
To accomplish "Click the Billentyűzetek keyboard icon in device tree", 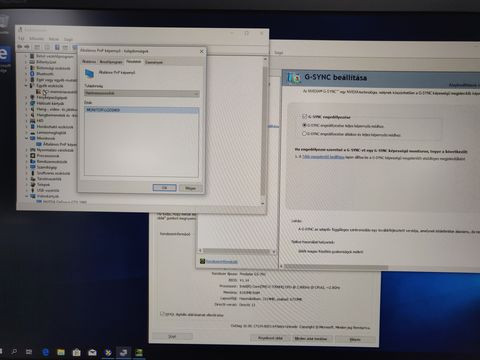I will 32,62.
